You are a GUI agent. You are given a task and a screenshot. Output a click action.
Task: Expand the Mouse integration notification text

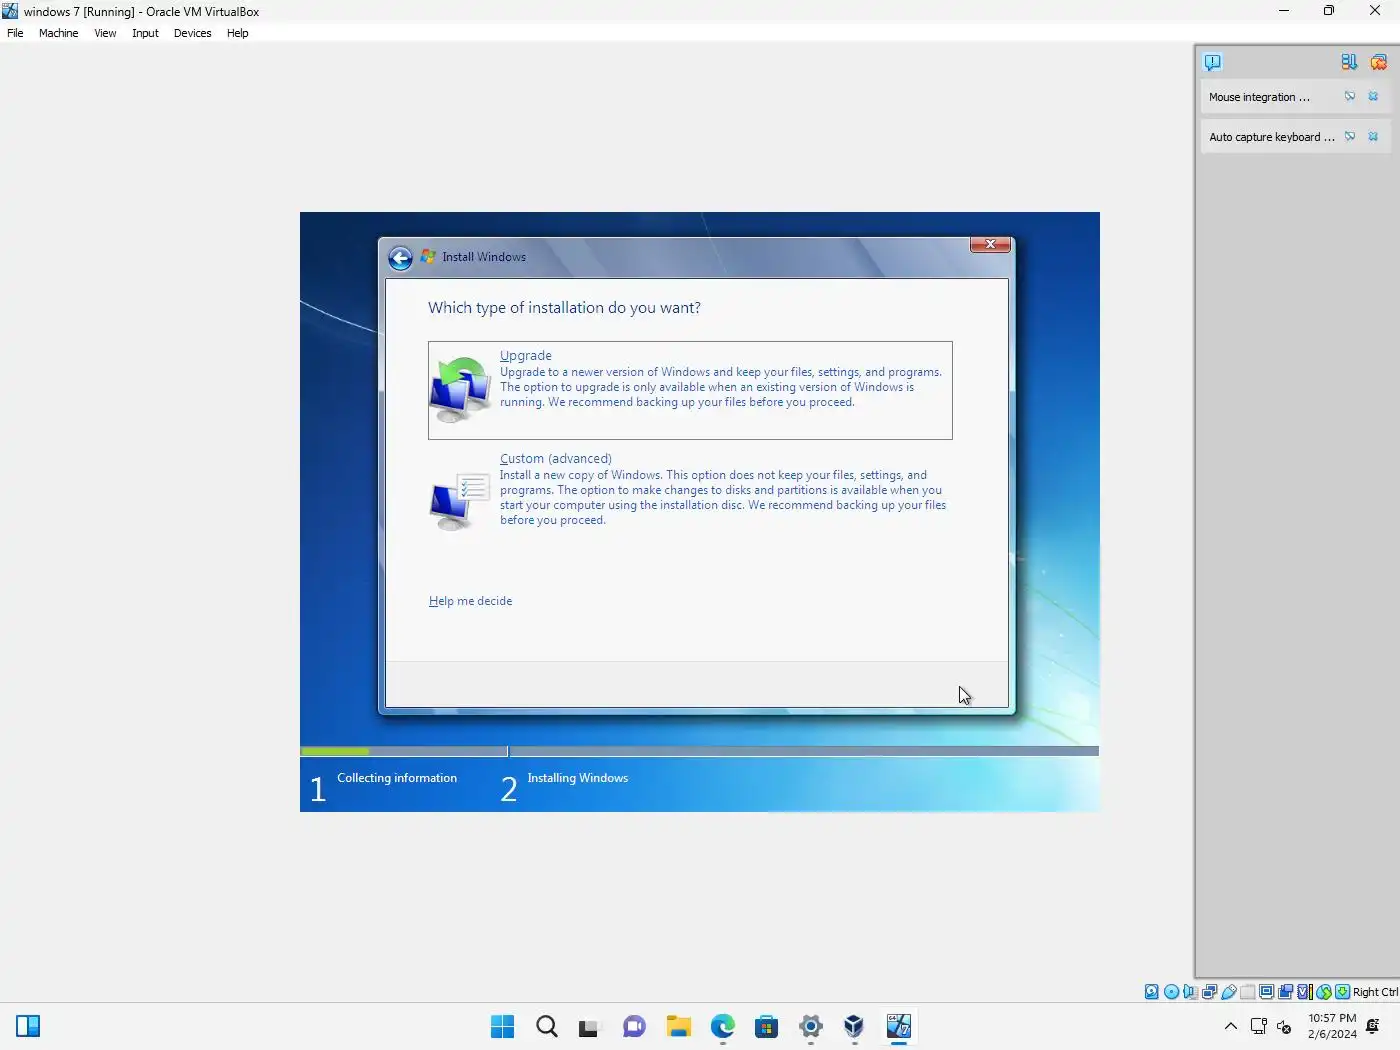pos(1259,97)
